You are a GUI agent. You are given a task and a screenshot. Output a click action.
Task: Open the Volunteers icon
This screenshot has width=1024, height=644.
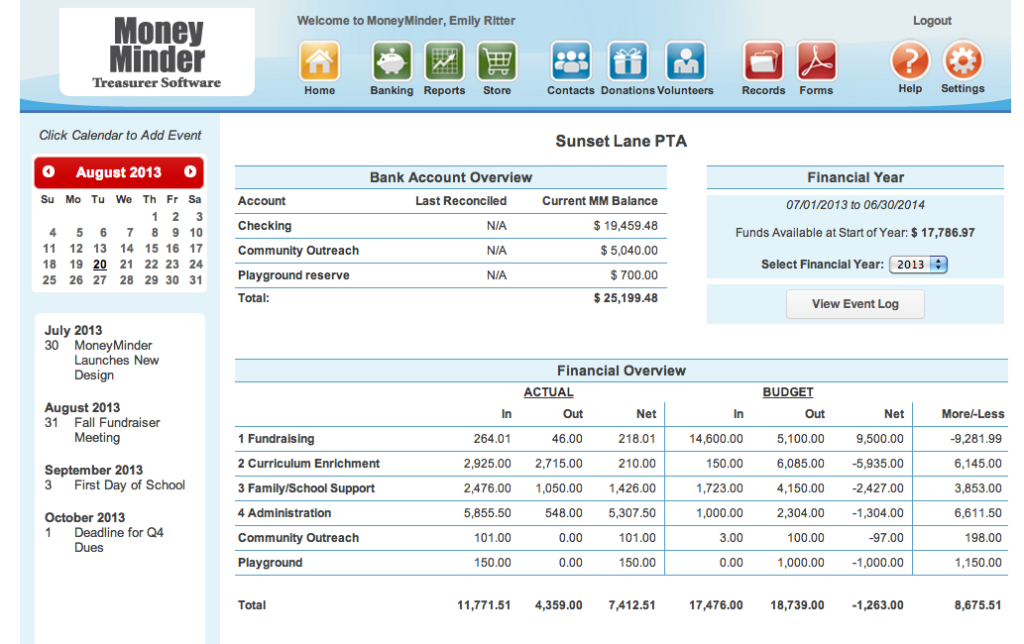(685, 61)
